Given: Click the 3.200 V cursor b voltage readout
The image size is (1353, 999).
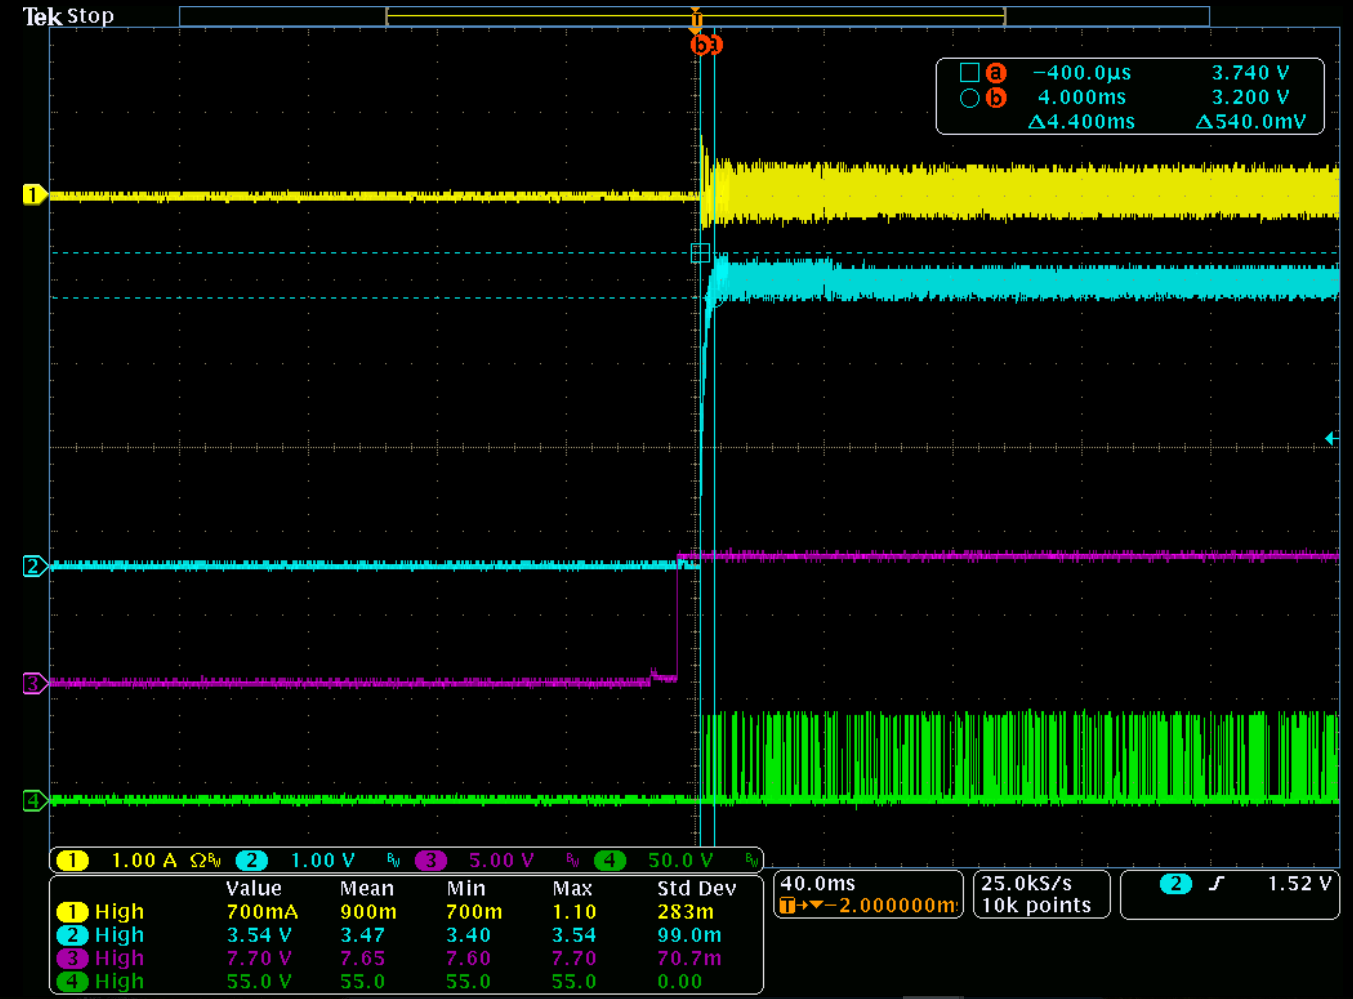Looking at the screenshot, I should pos(1250,97).
